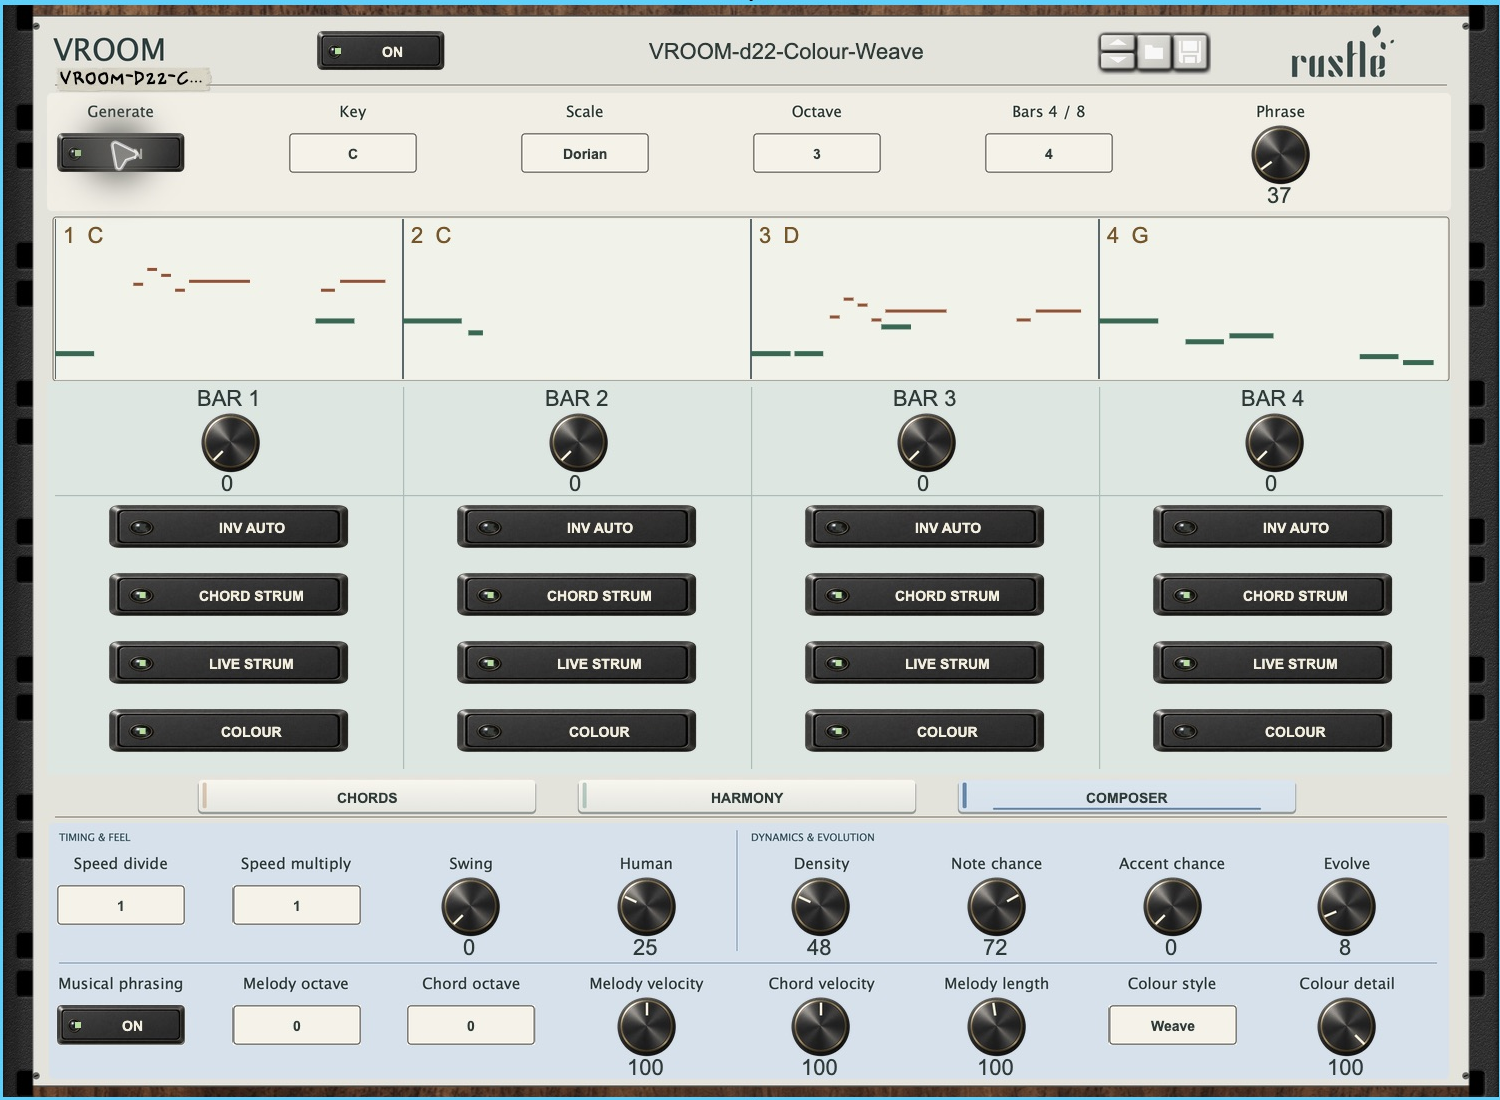Click the Colour detail knob

tap(1347, 1027)
